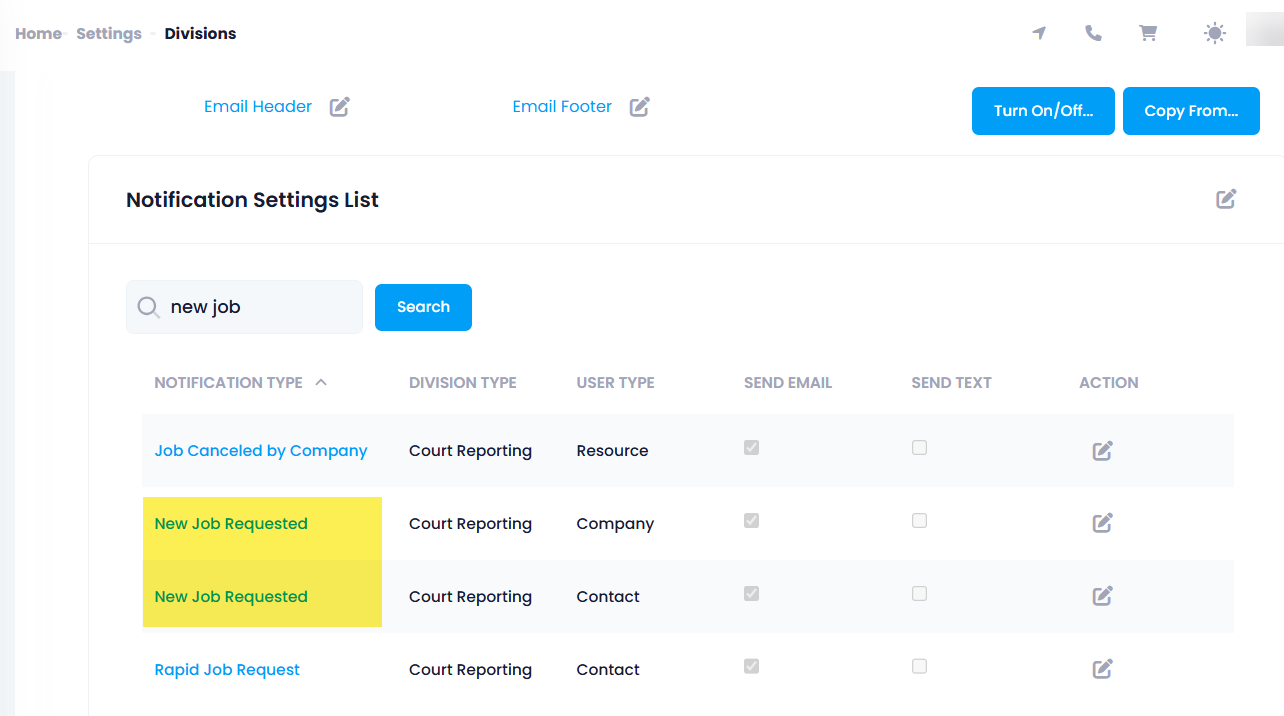Toggle Send Text for Rapid Job Request
The height and width of the screenshot is (716, 1284).
point(919,667)
